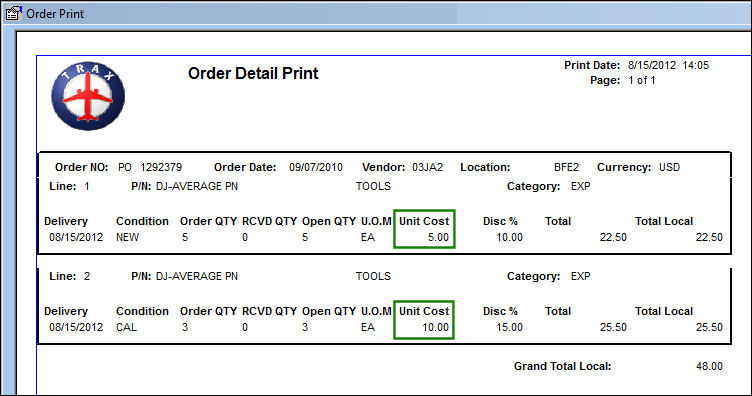Viewport: 752px width, 396px height.
Task: Select line 1 TOOLS text
Action: tap(373, 186)
